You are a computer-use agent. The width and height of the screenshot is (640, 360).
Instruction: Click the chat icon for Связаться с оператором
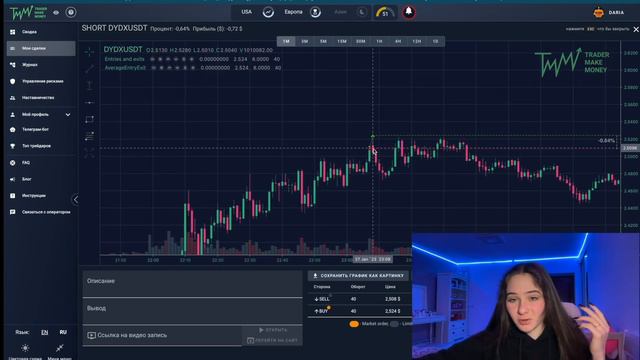13,212
